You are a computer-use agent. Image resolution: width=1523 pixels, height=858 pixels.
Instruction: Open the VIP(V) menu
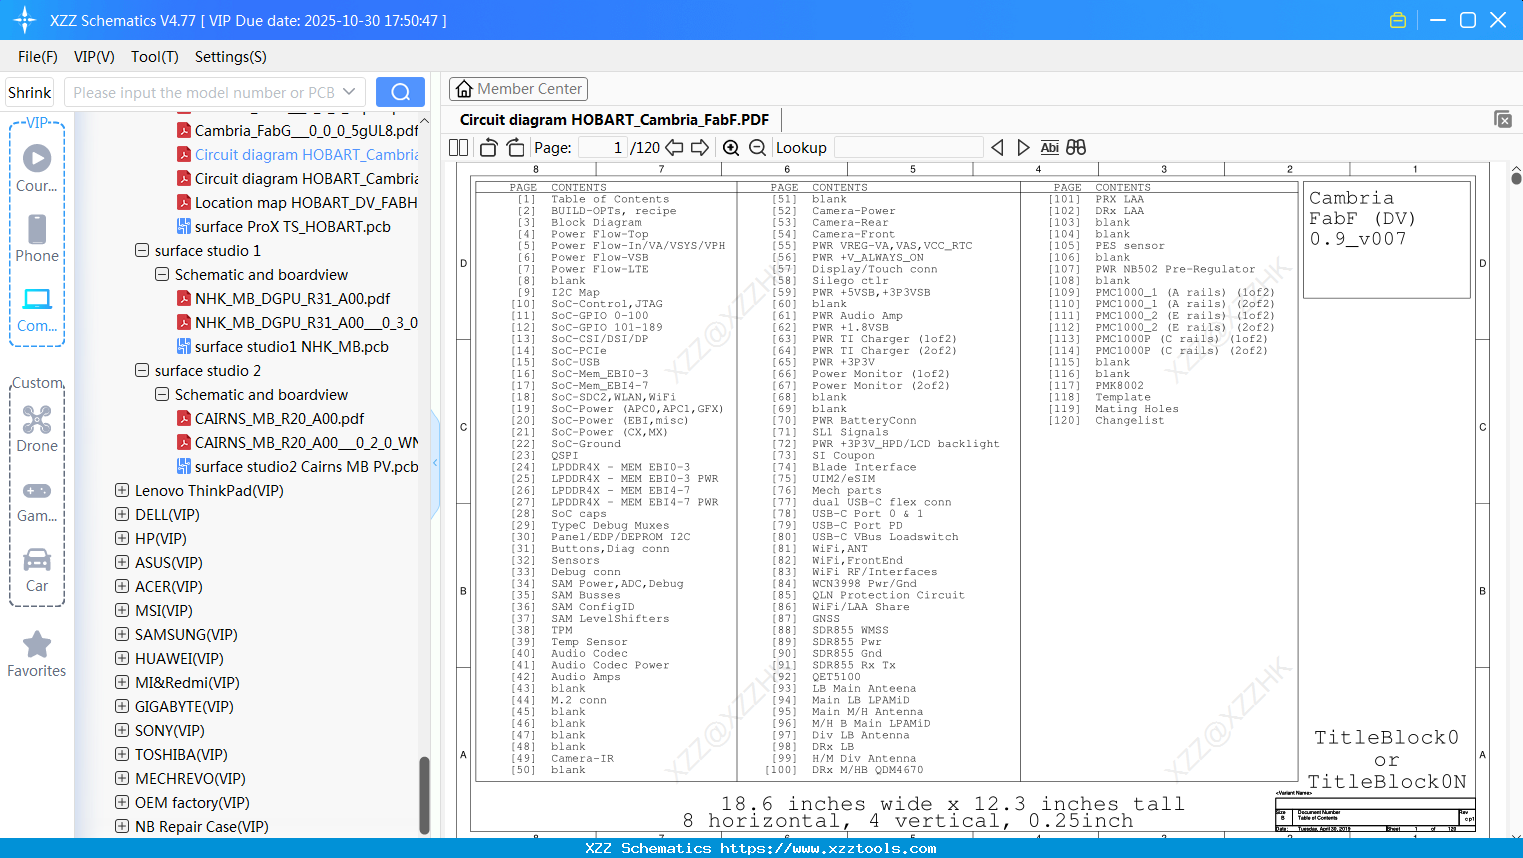(94, 57)
